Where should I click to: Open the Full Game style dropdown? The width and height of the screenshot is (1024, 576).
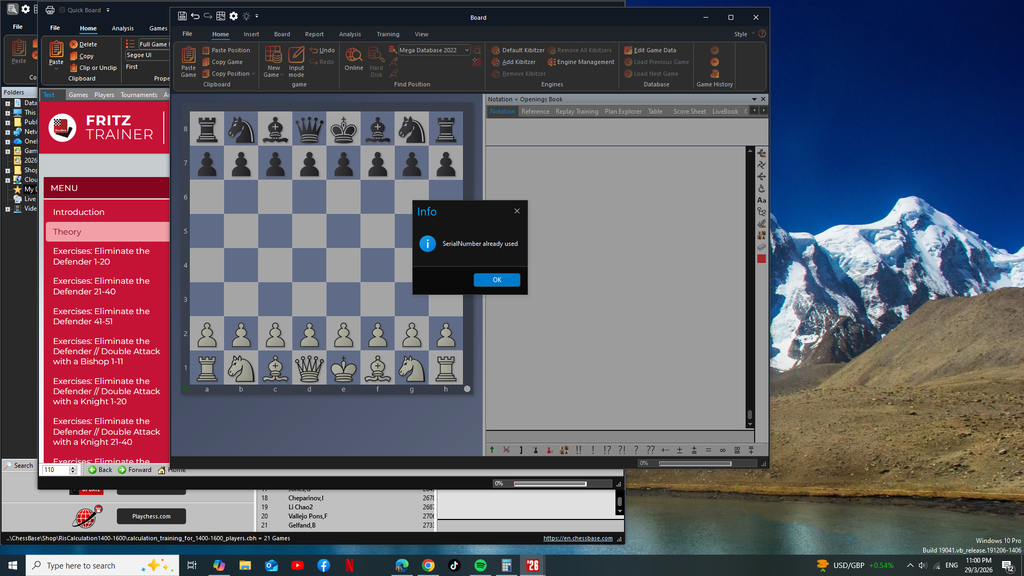tap(153, 44)
